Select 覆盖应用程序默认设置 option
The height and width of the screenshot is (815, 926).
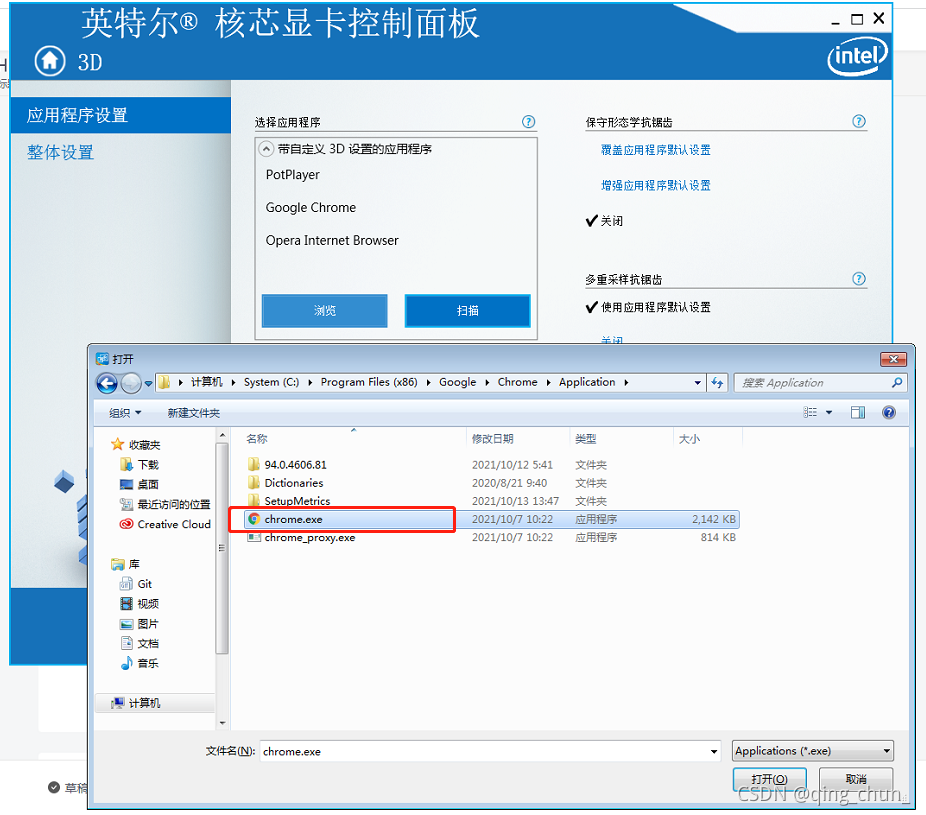tap(656, 150)
